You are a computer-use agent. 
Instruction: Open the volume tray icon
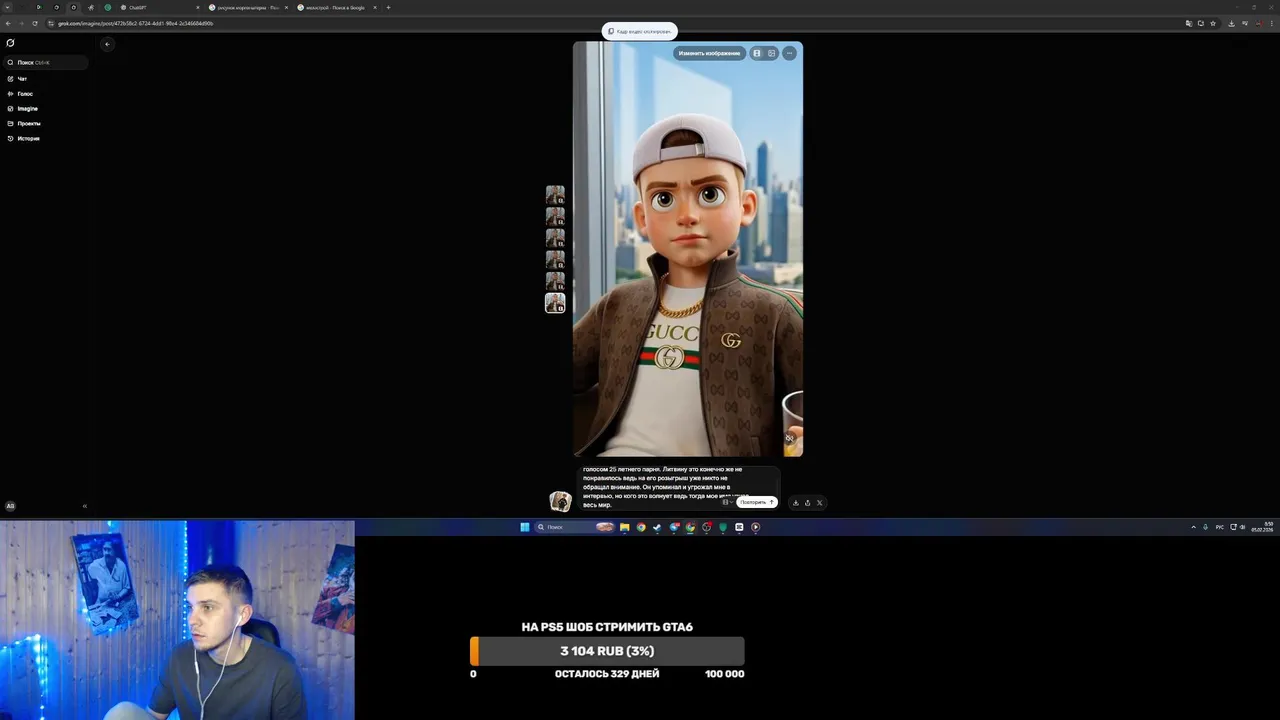click(x=1242, y=527)
